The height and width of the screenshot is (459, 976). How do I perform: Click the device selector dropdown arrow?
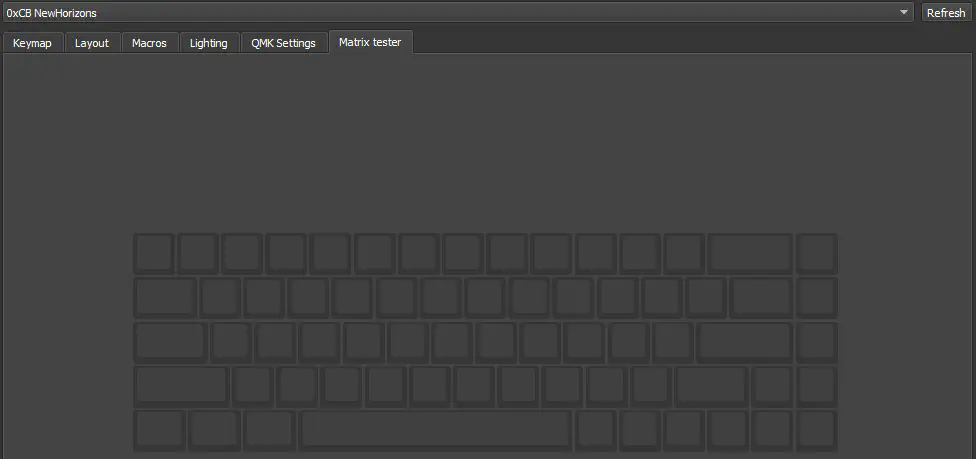(904, 13)
